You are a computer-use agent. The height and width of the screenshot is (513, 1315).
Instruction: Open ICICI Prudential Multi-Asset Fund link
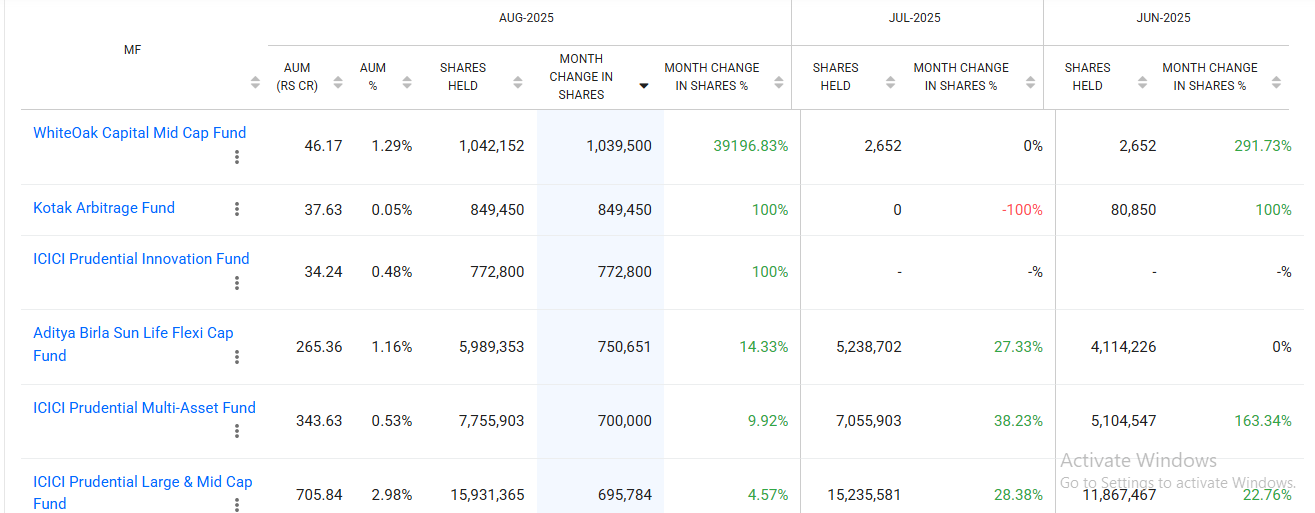[144, 408]
